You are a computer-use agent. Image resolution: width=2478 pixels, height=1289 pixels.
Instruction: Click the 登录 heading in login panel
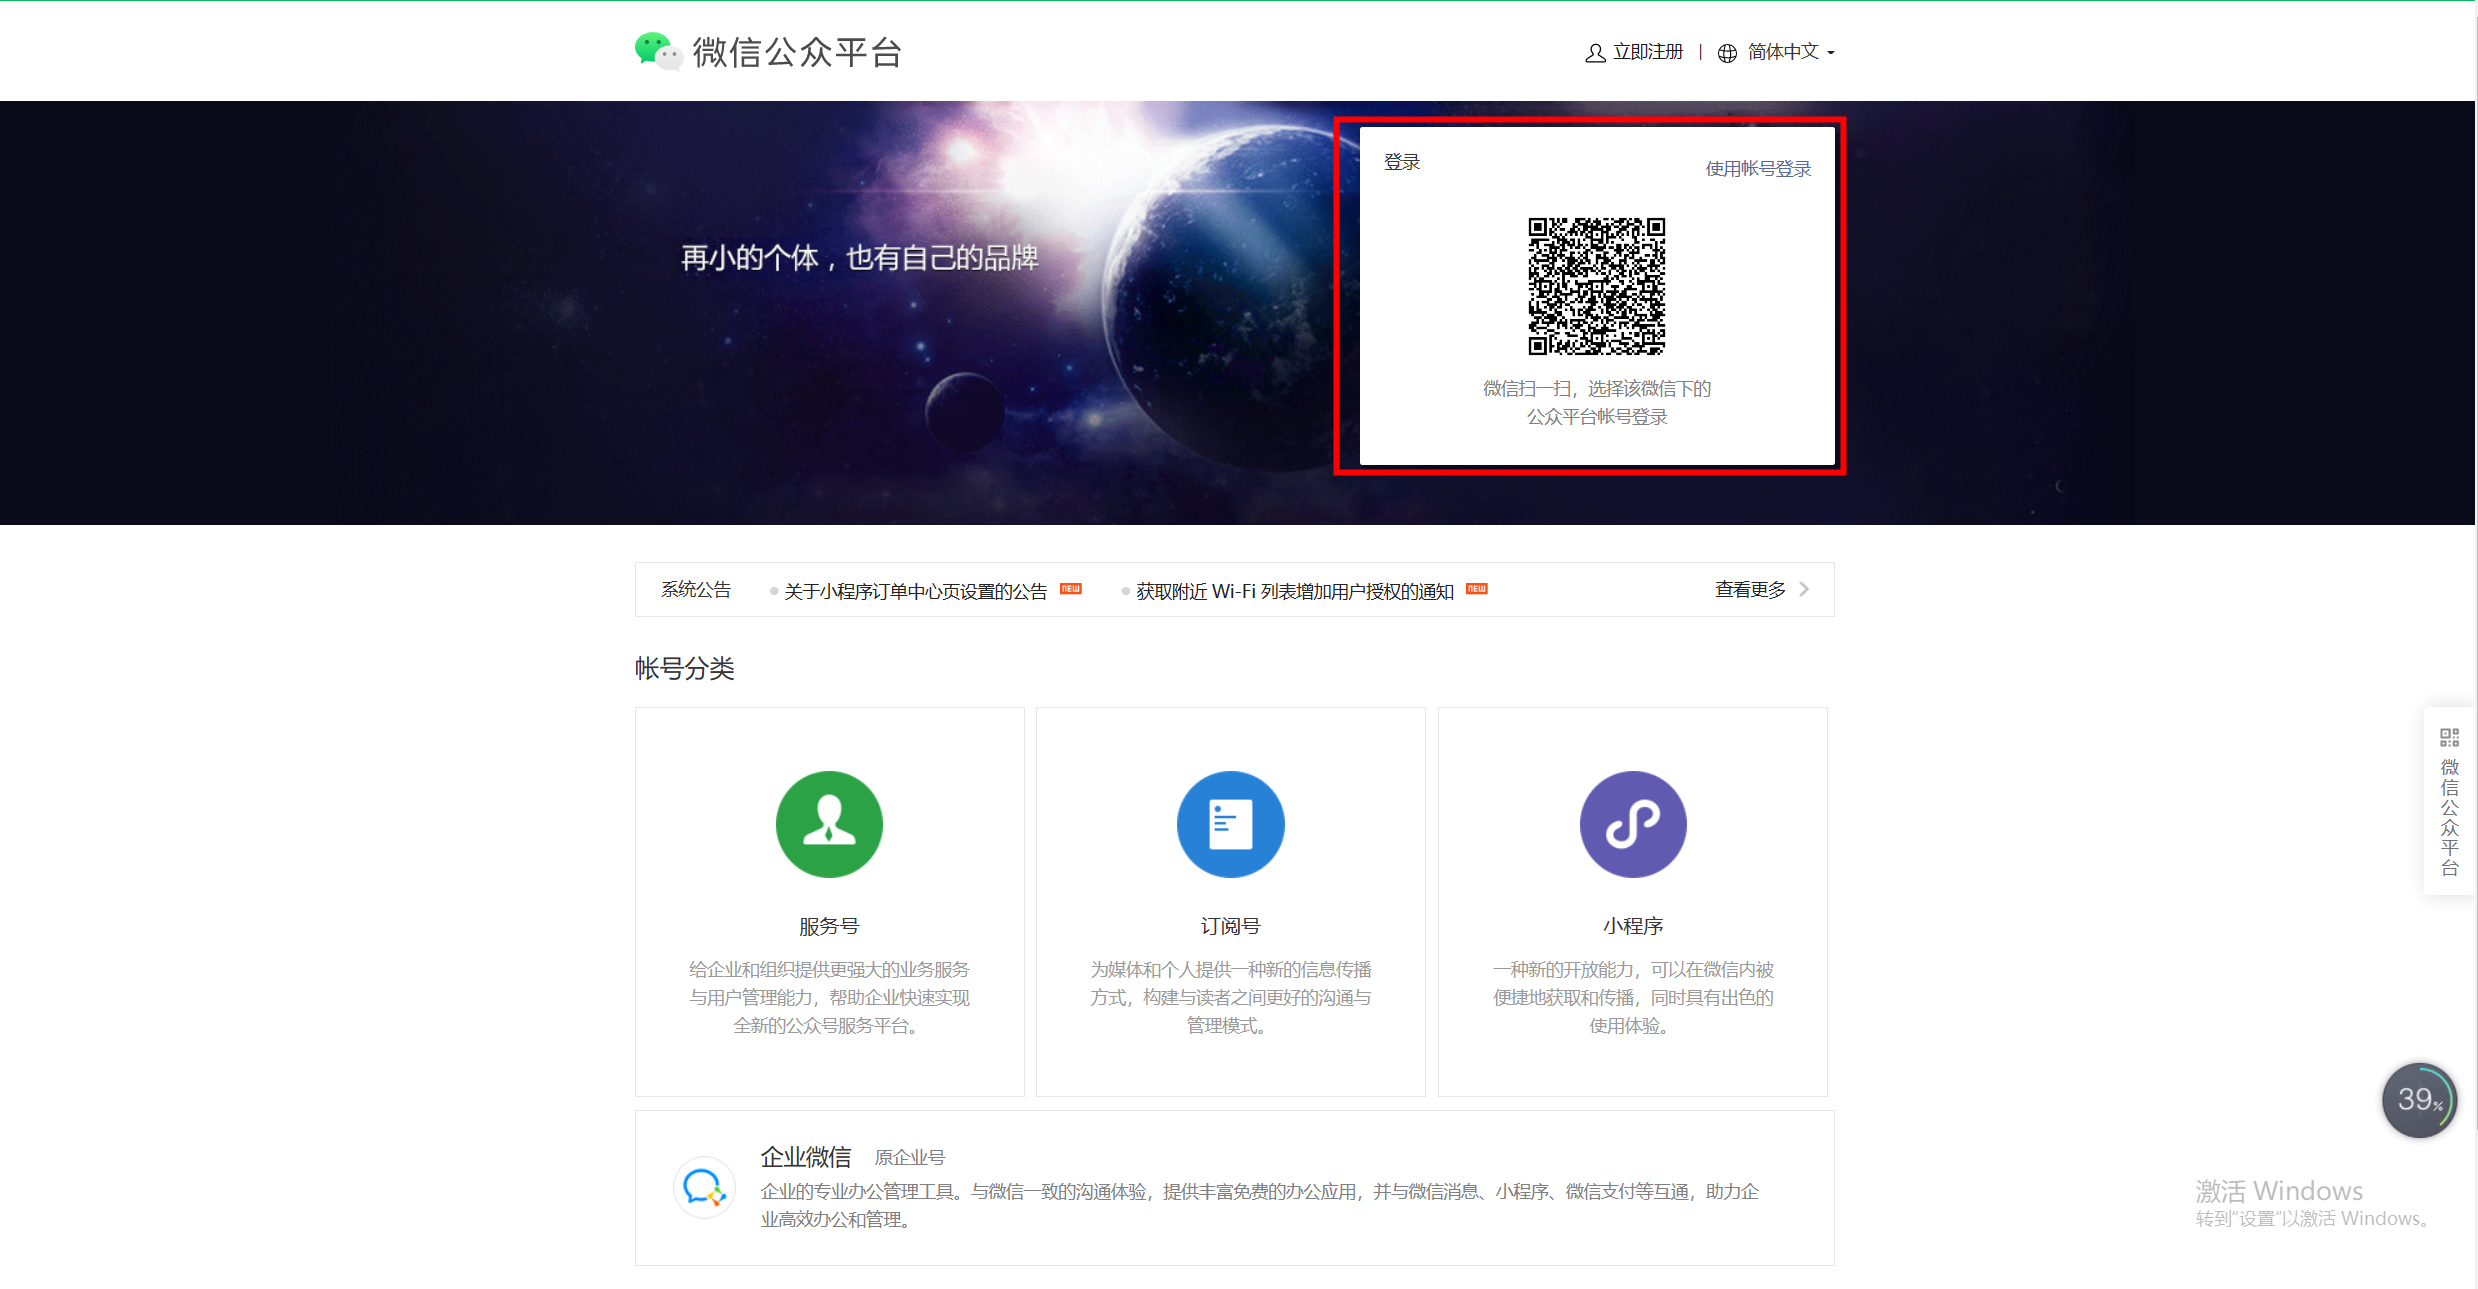[1402, 162]
